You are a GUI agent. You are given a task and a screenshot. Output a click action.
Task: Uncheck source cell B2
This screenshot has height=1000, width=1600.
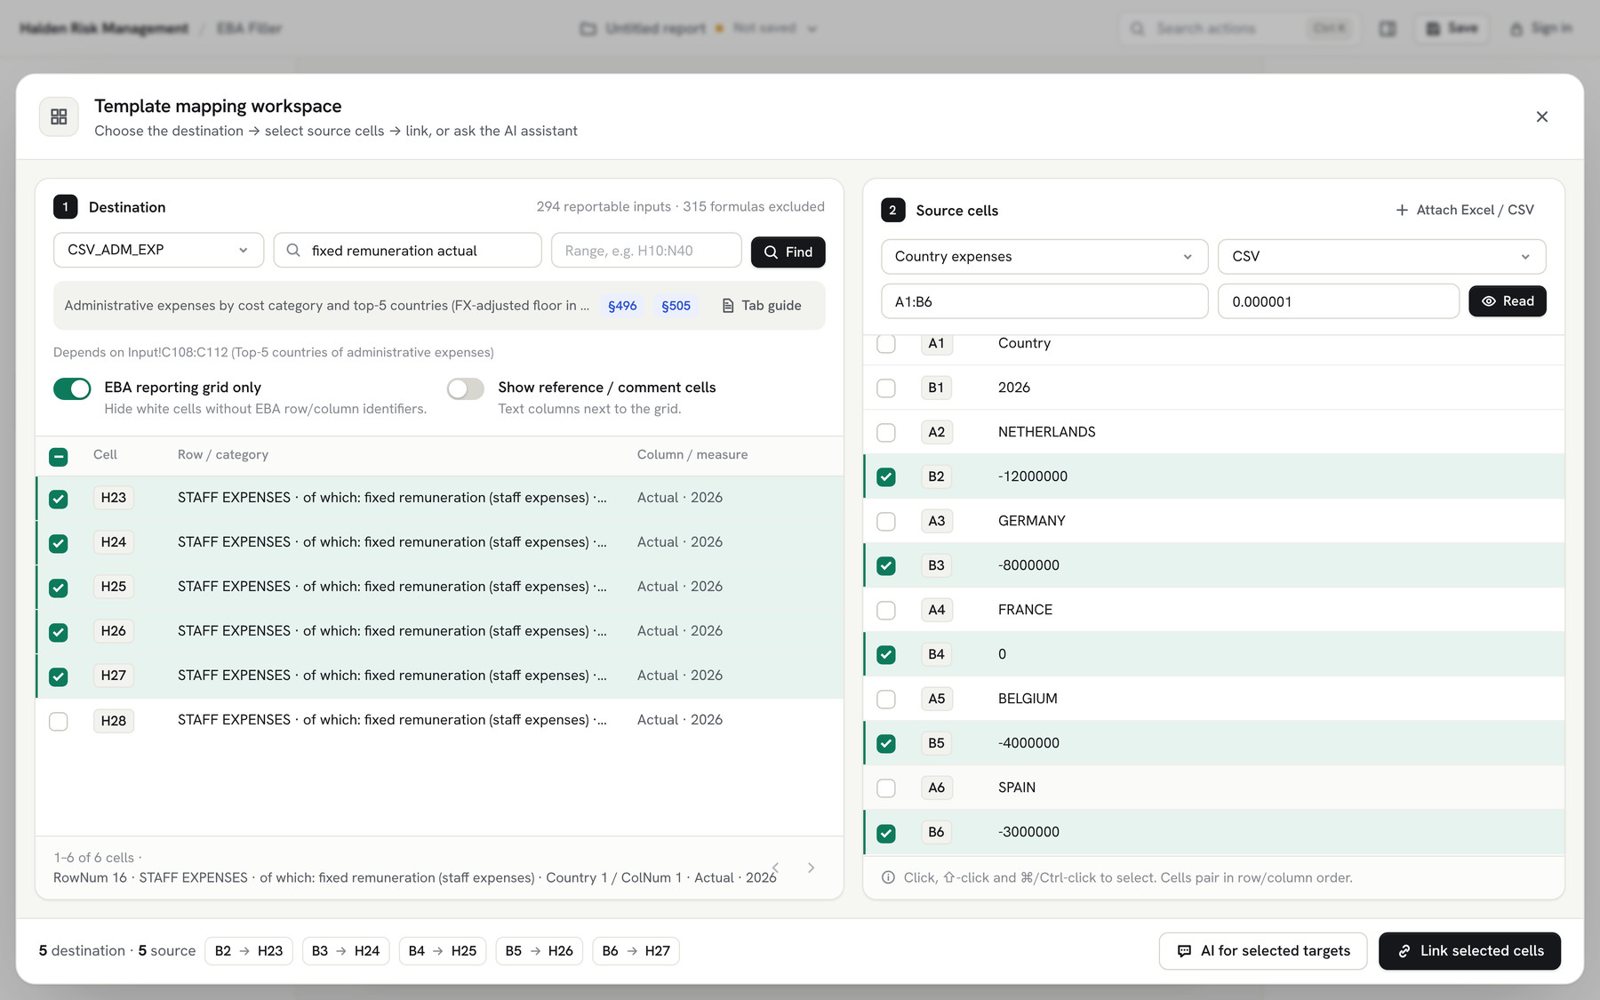coord(886,477)
